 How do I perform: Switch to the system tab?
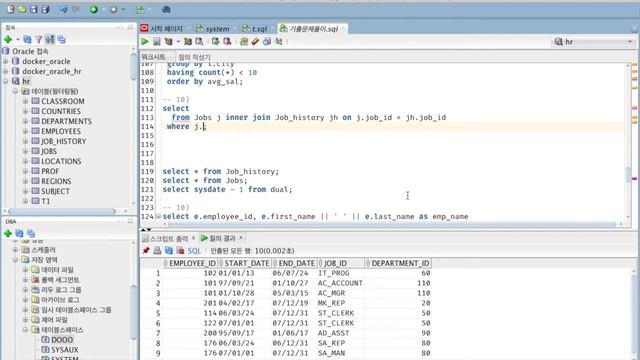coord(213,28)
